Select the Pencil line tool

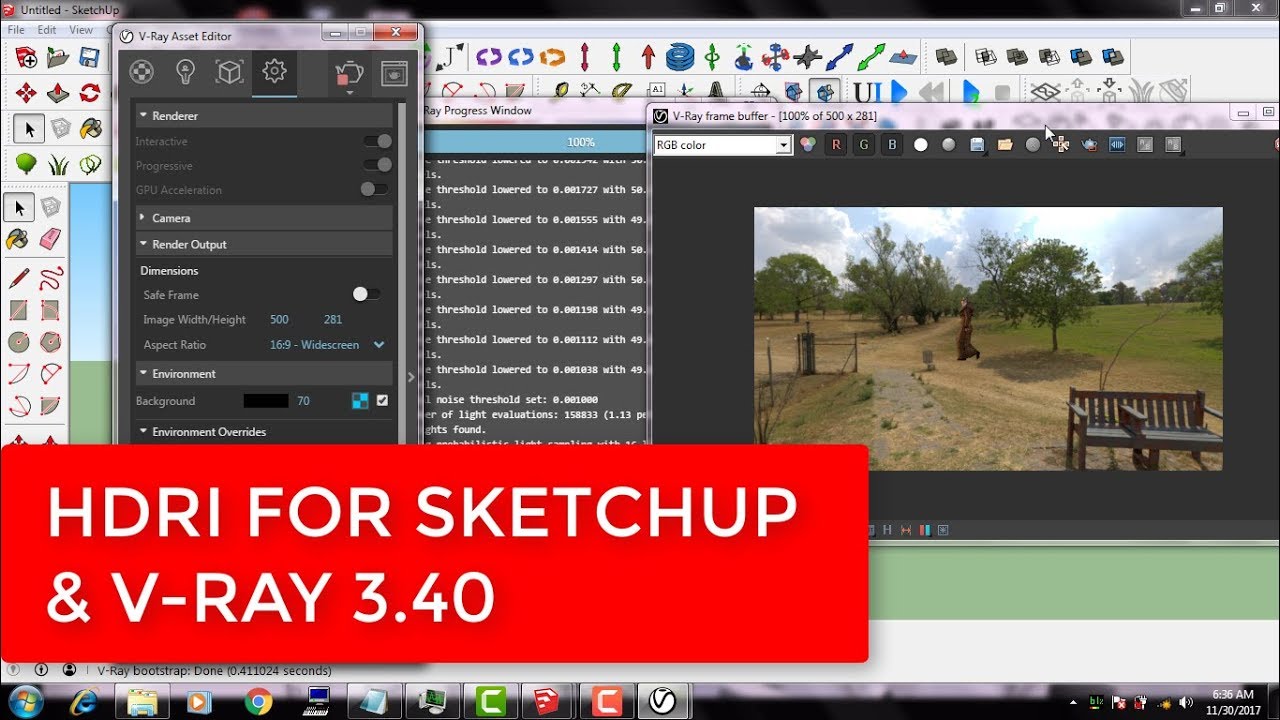pos(19,278)
